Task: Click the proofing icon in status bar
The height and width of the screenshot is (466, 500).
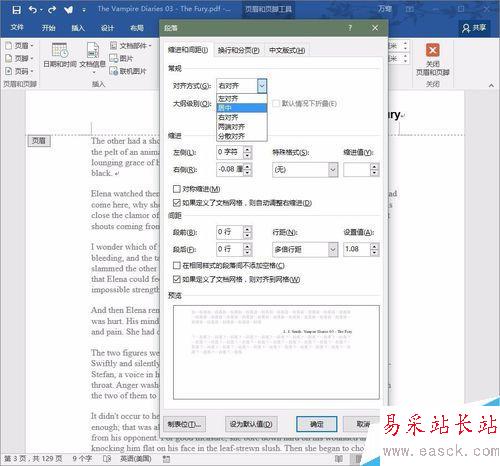Action: pyautogui.click(x=107, y=459)
